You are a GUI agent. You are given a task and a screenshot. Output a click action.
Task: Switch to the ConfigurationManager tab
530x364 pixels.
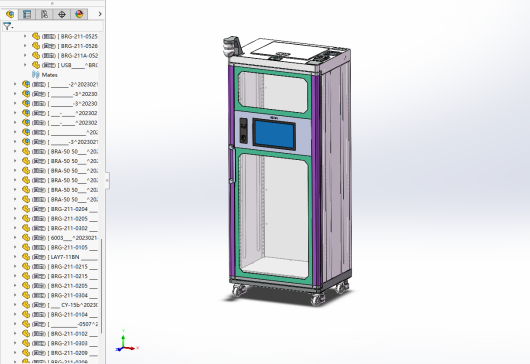44,14
